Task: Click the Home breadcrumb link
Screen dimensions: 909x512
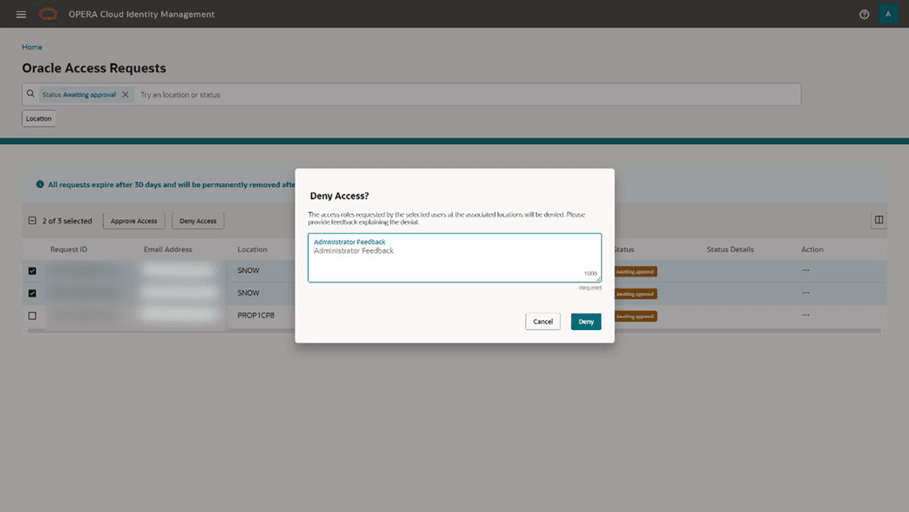Action: (x=32, y=47)
